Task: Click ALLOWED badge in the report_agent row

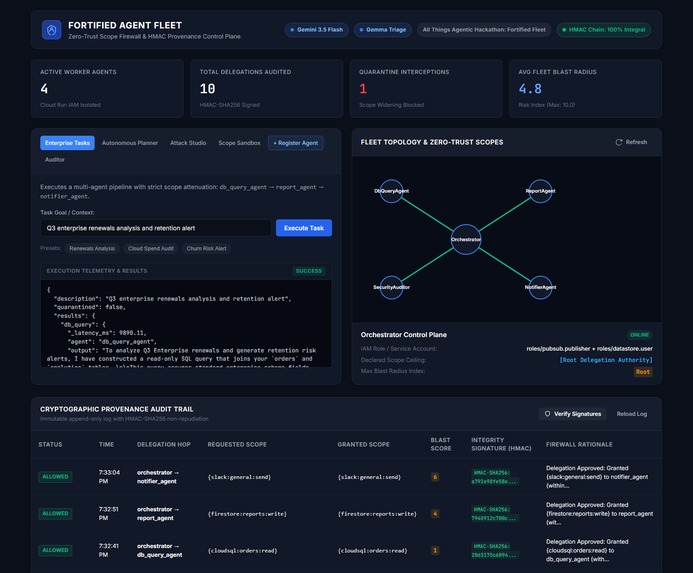Action: pyautogui.click(x=55, y=513)
